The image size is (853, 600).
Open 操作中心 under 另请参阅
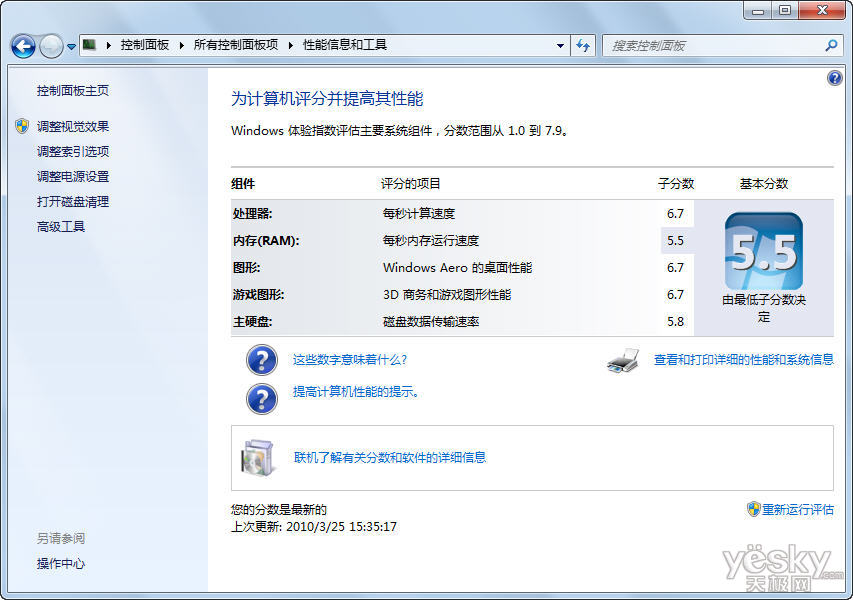point(61,564)
